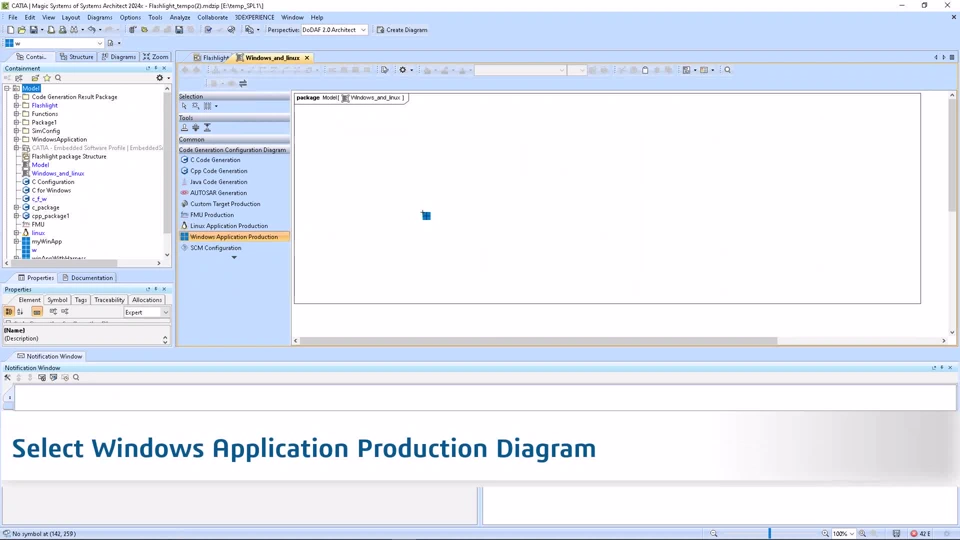Image resolution: width=960 pixels, height=540 pixels.
Task: Expand the cpp_package1 node
Action: point(17,216)
